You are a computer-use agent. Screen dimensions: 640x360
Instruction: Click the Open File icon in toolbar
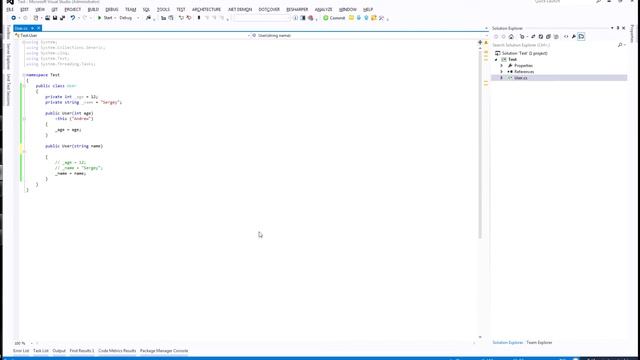tap(47, 18)
